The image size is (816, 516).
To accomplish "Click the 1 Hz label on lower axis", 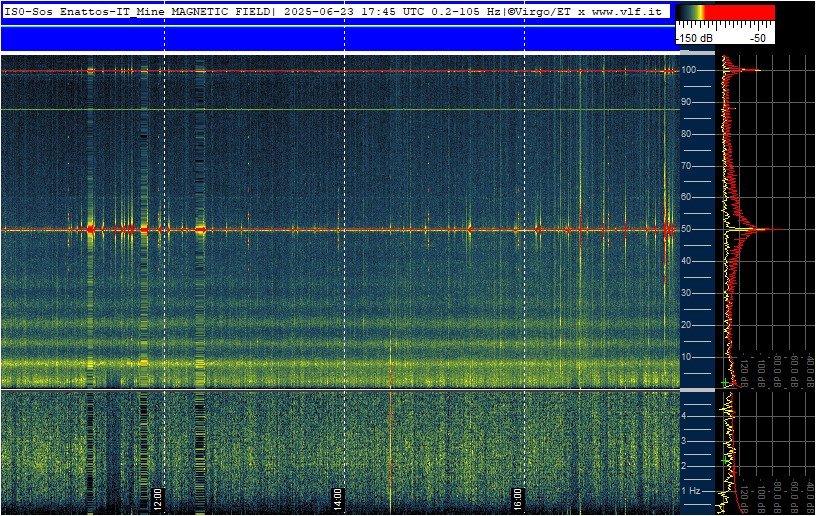I will (x=691, y=491).
